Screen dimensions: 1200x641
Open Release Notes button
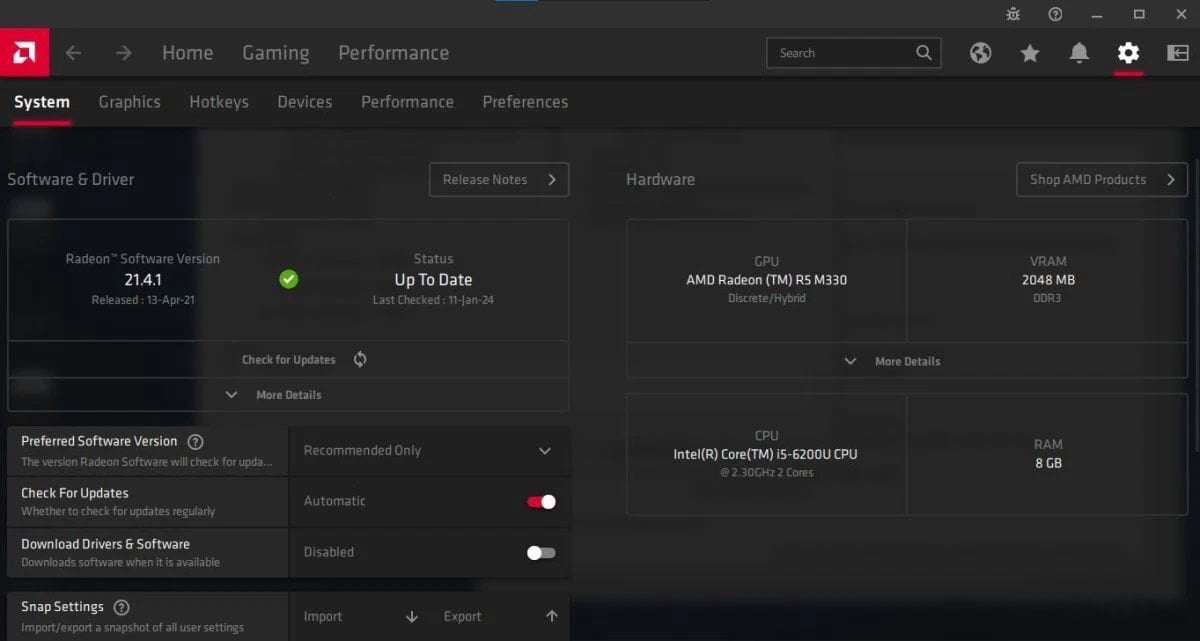click(x=499, y=180)
